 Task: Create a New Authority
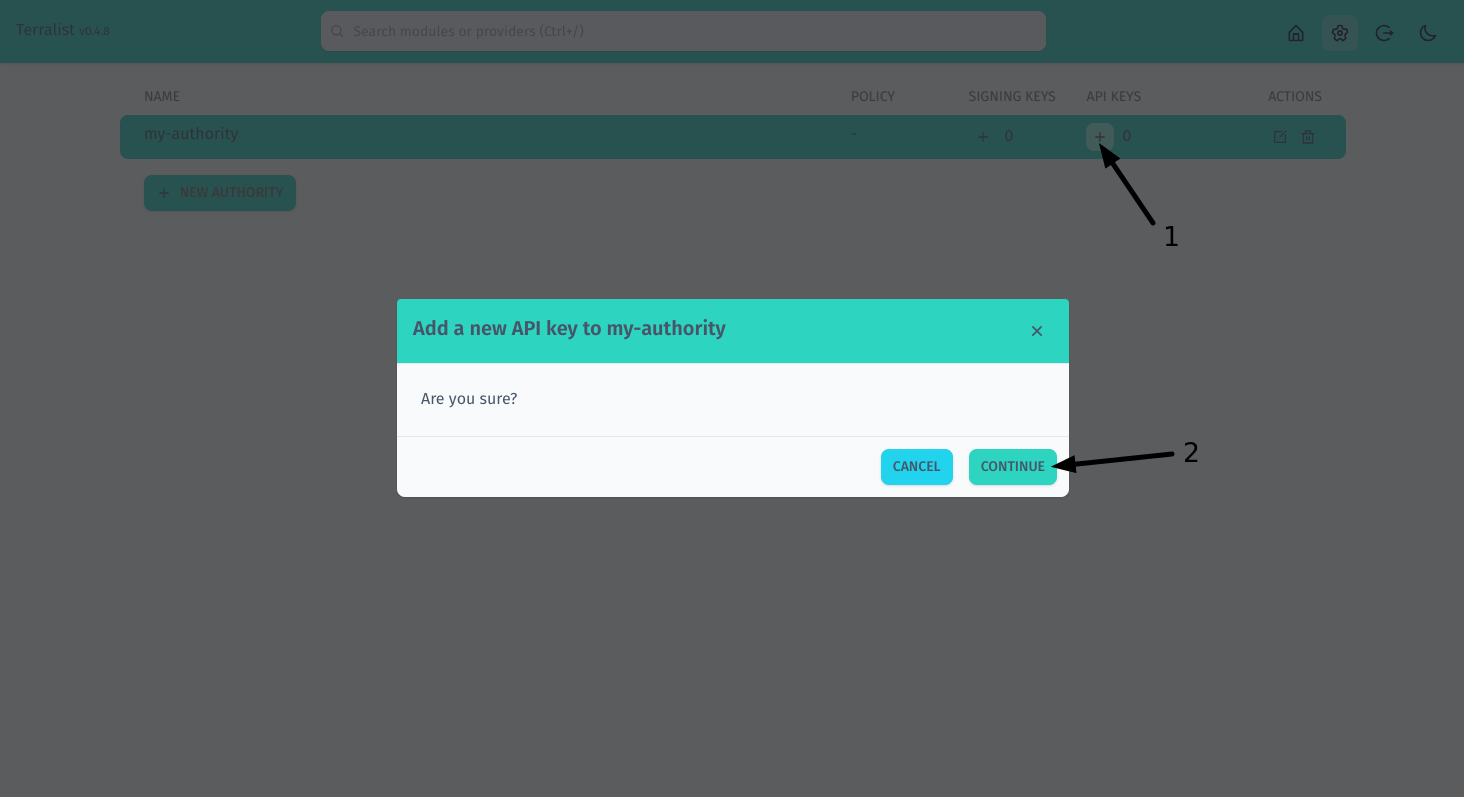coord(220,193)
